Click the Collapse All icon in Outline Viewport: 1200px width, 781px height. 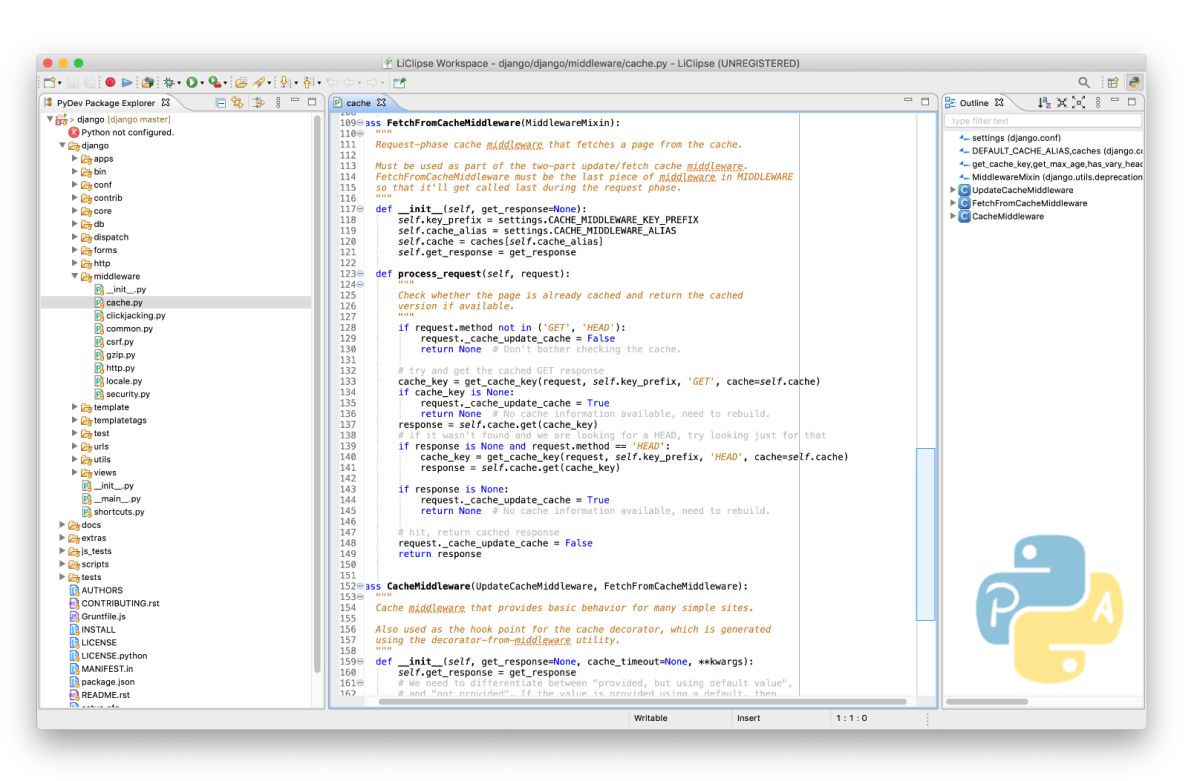point(1061,102)
